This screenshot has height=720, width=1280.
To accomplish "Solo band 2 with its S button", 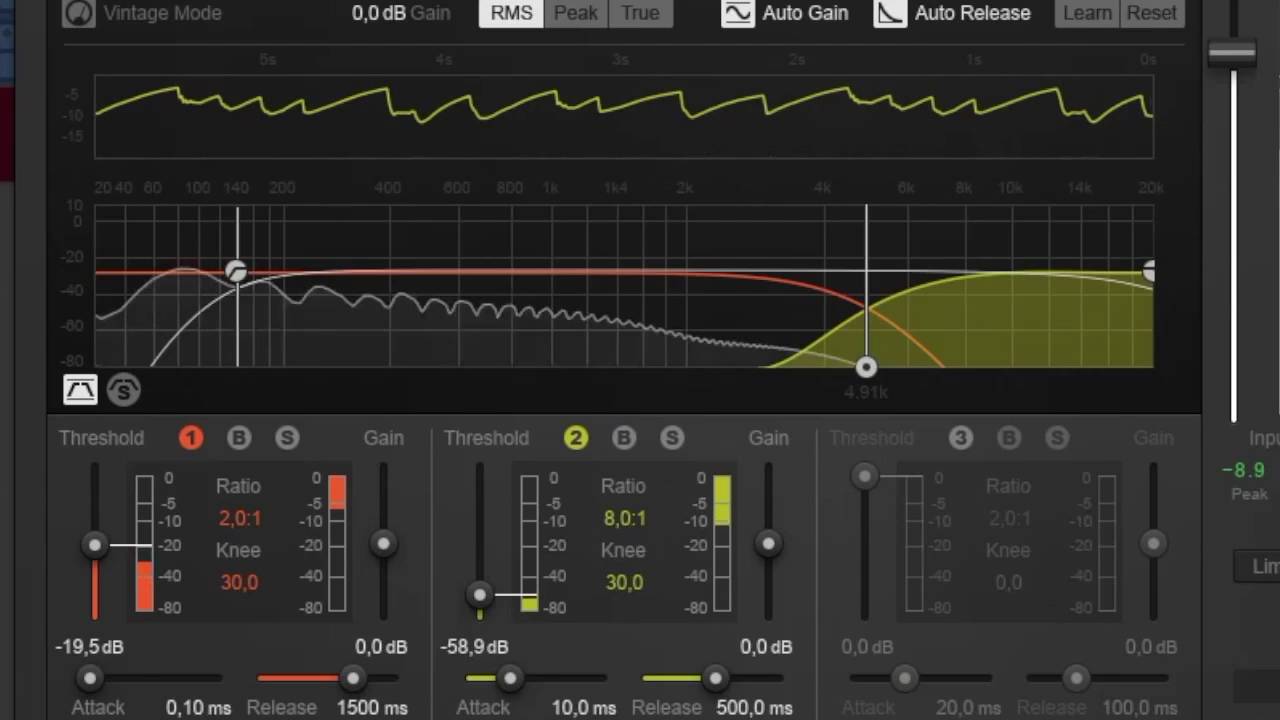I will pyautogui.click(x=672, y=438).
